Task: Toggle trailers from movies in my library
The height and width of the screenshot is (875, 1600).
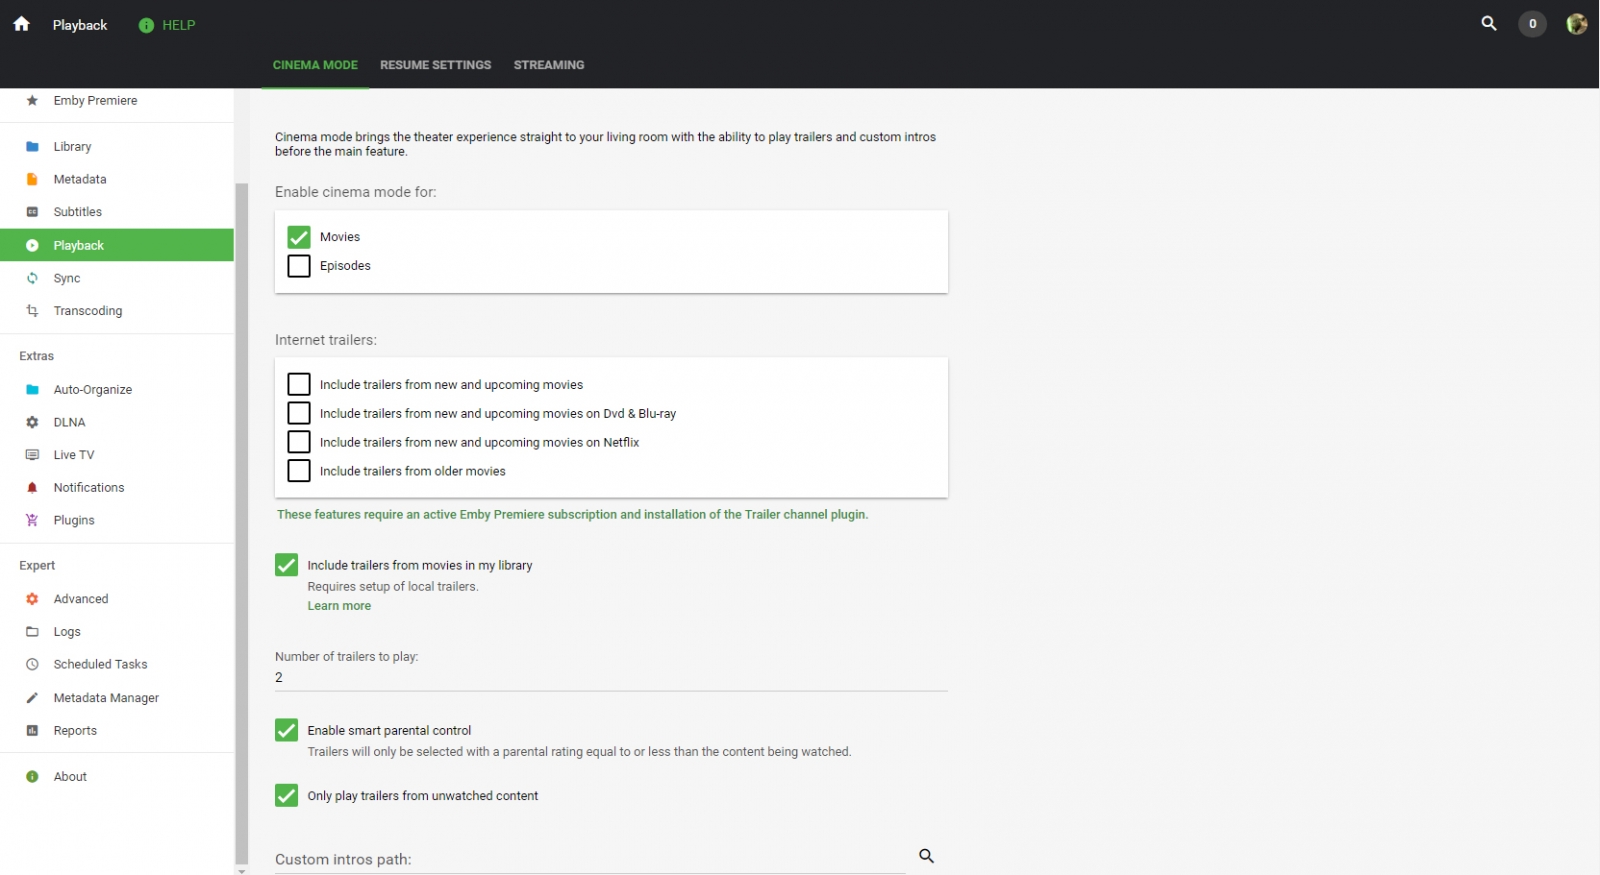Action: (x=286, y=566)
